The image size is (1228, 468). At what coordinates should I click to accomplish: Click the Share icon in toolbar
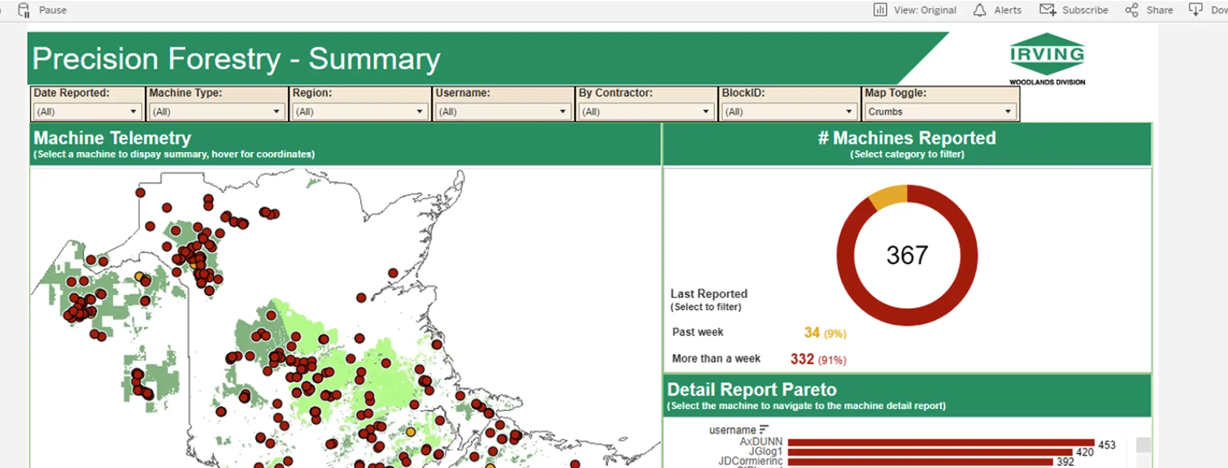click(1132, 10)
